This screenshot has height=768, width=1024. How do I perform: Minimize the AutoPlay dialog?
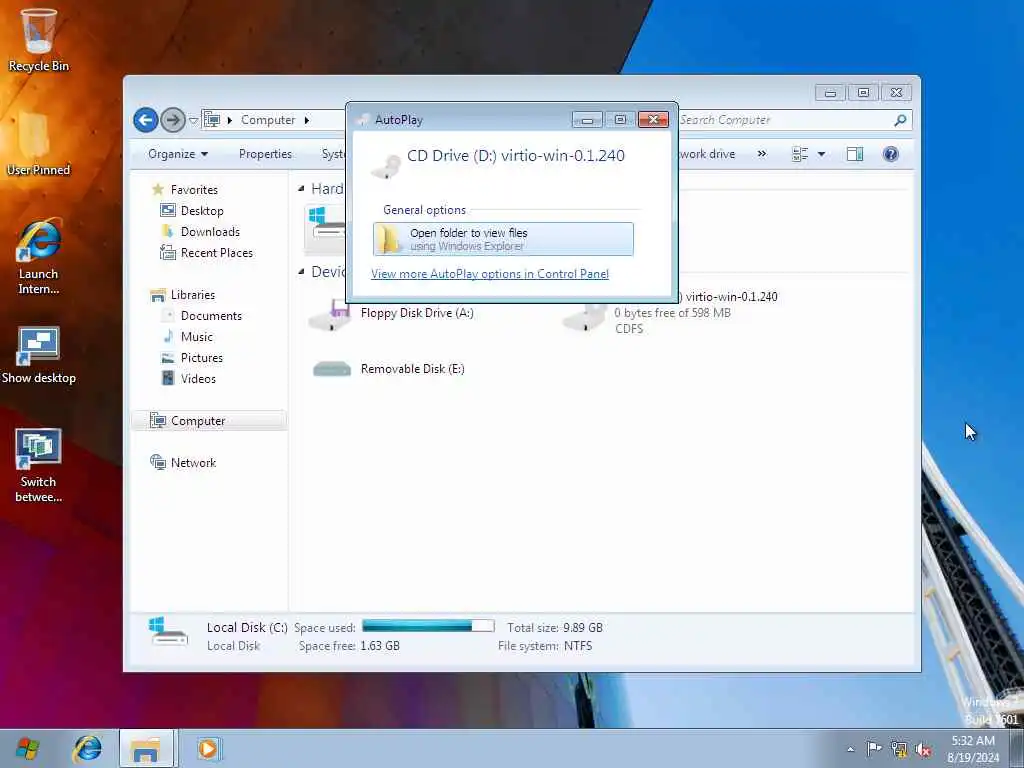[587, 120]
